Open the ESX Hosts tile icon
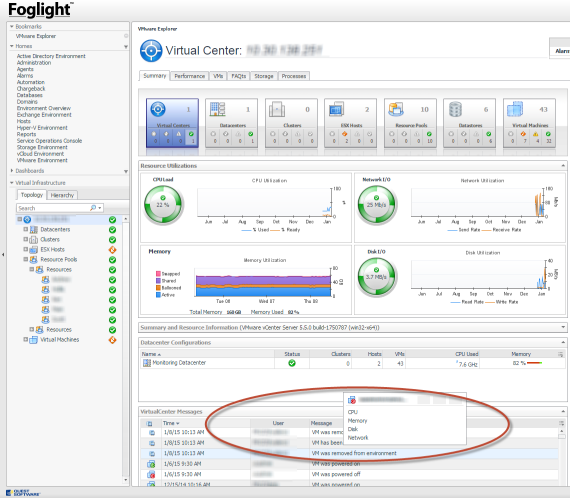This screenshot has width=570, height=498. [336, 109]
